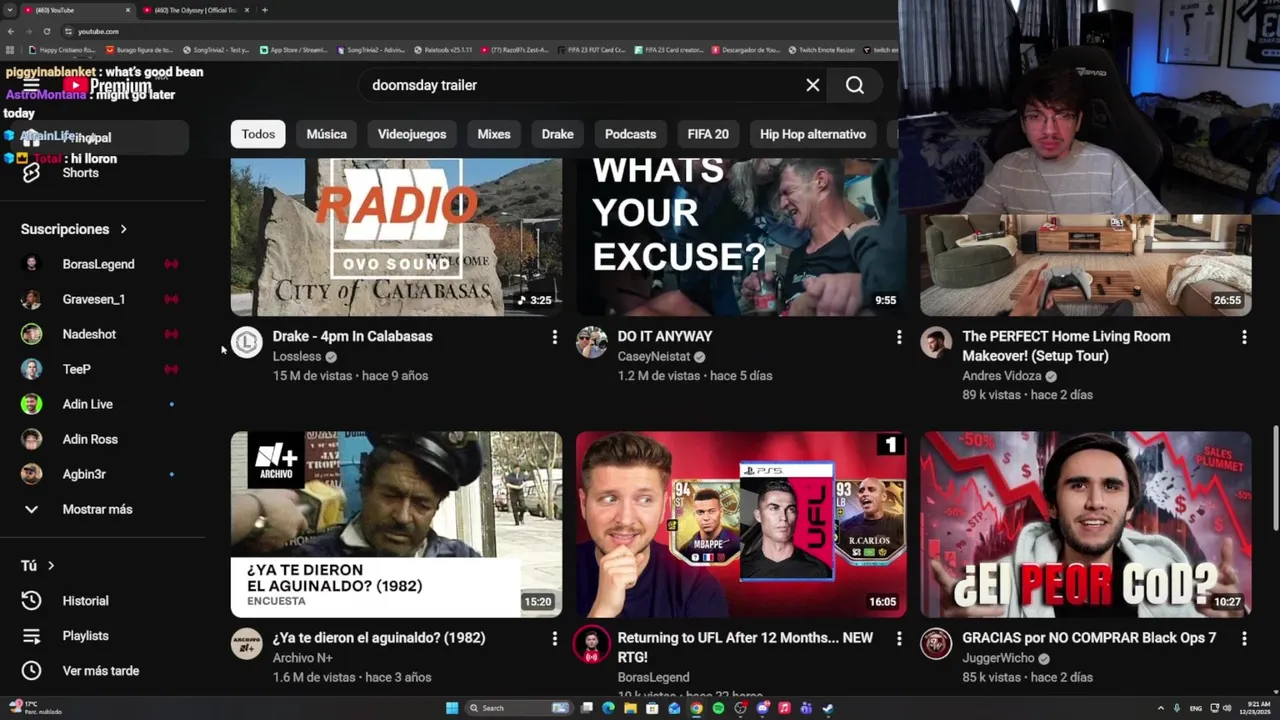Open the tab search dropdown in Chrome
Screen dimensions: 1280x720
[9, 10]
